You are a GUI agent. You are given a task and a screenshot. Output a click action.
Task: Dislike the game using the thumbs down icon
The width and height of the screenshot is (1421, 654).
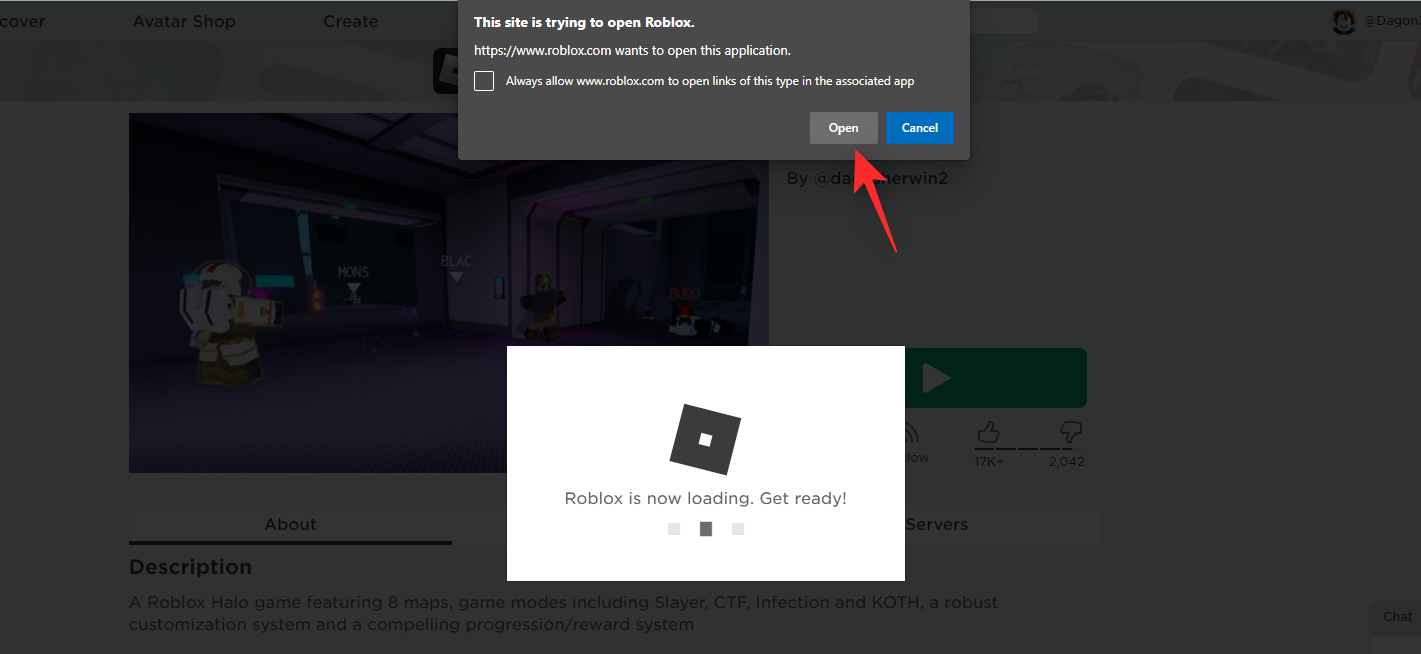1068,432
